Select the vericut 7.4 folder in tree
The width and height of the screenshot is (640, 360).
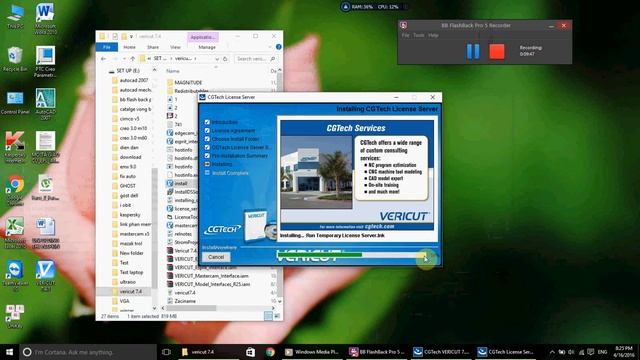pos(131,291)
